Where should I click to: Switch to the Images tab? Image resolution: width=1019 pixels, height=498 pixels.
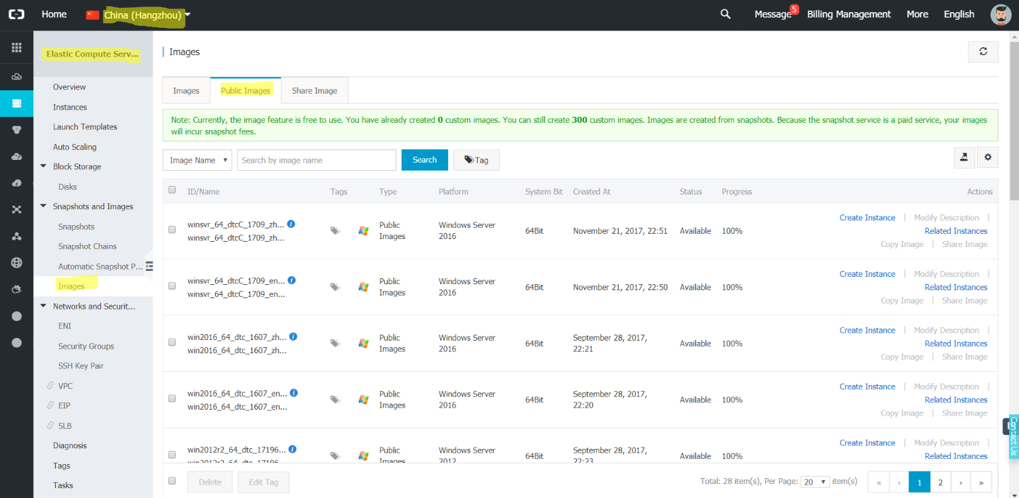point(186,90)
